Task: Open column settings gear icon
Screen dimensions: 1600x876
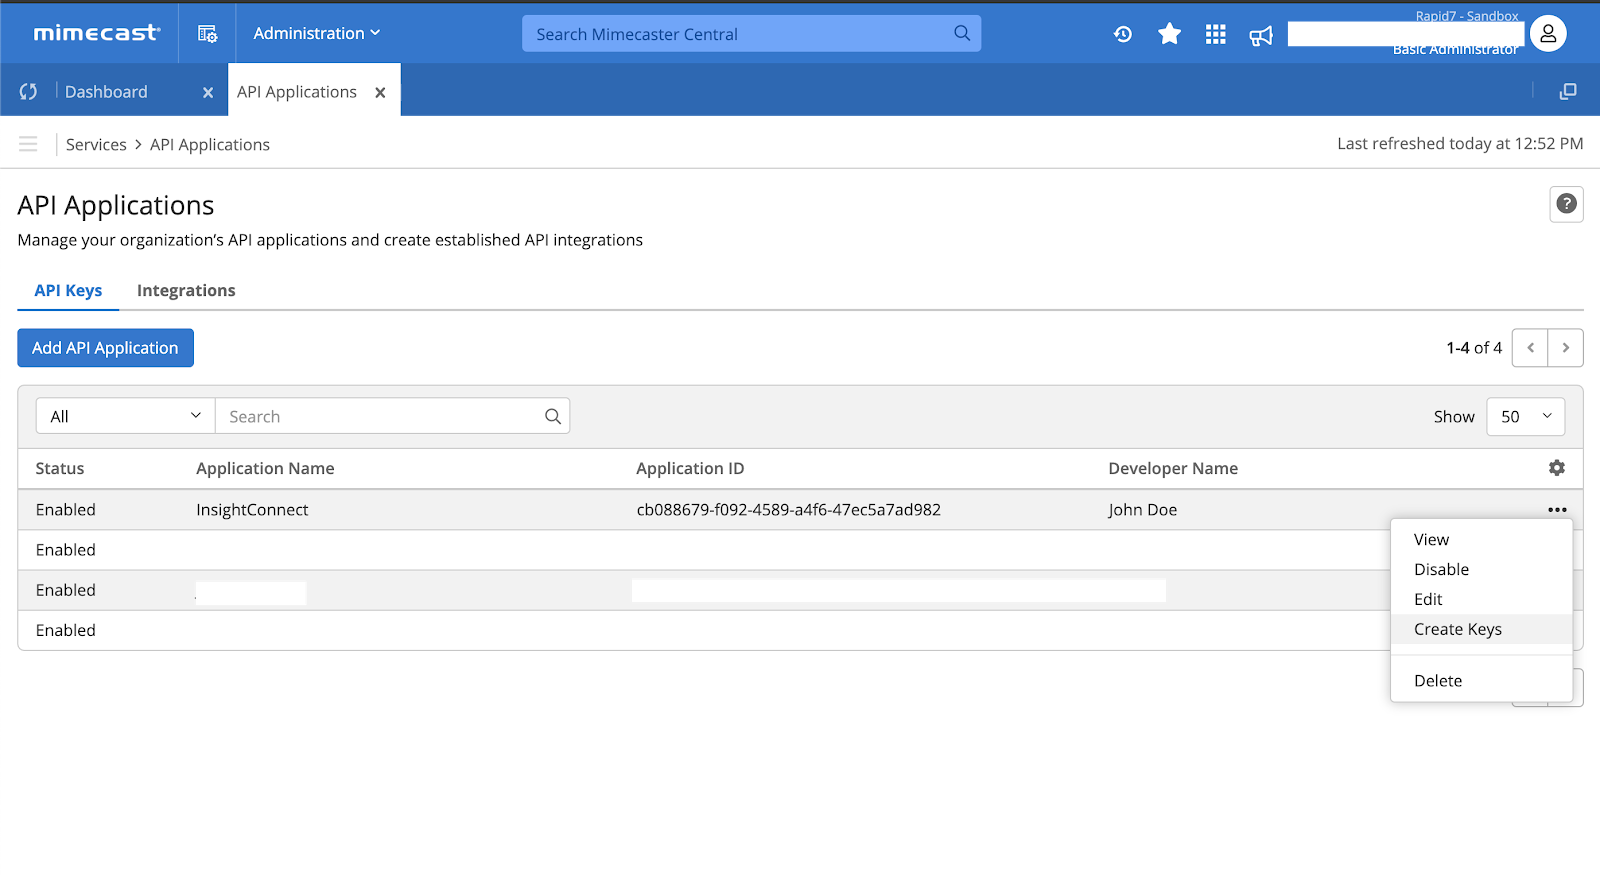Action: click(1557, 468)
